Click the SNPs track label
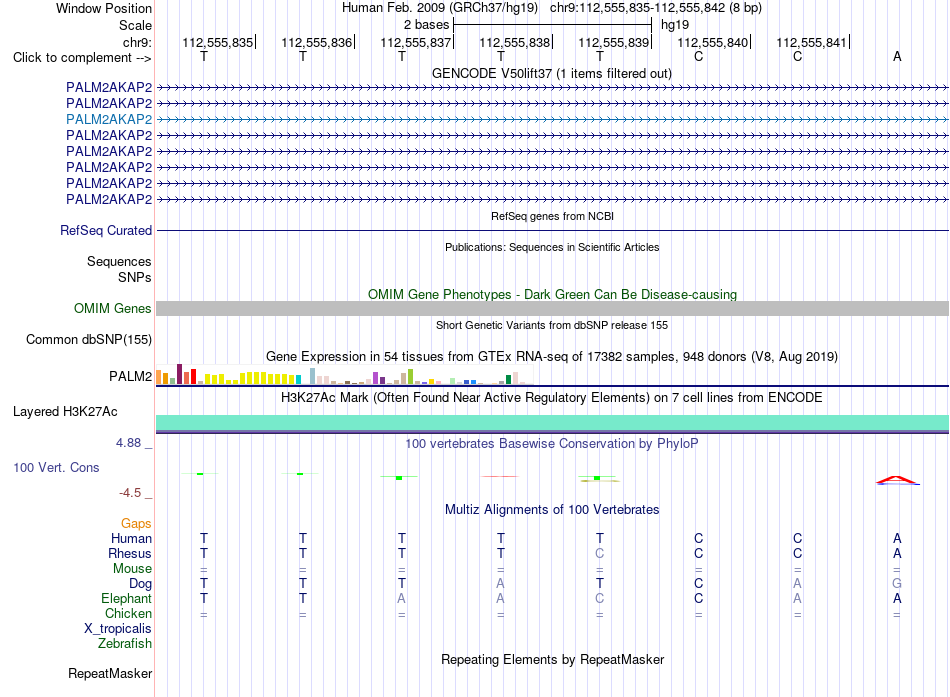This screenshot has width=950, height=697. coord(135,277)
